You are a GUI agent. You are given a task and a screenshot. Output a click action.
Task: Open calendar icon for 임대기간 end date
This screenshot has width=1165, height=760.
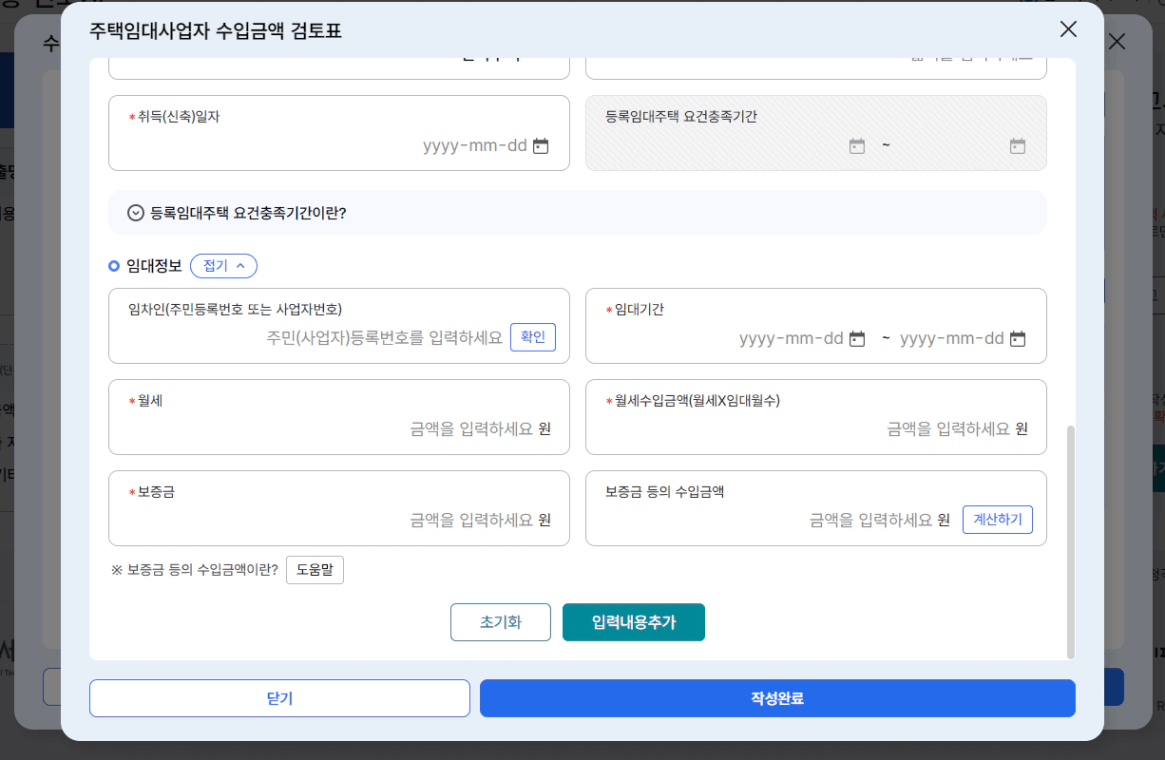pyautogui.click(x=1017, y=339)
